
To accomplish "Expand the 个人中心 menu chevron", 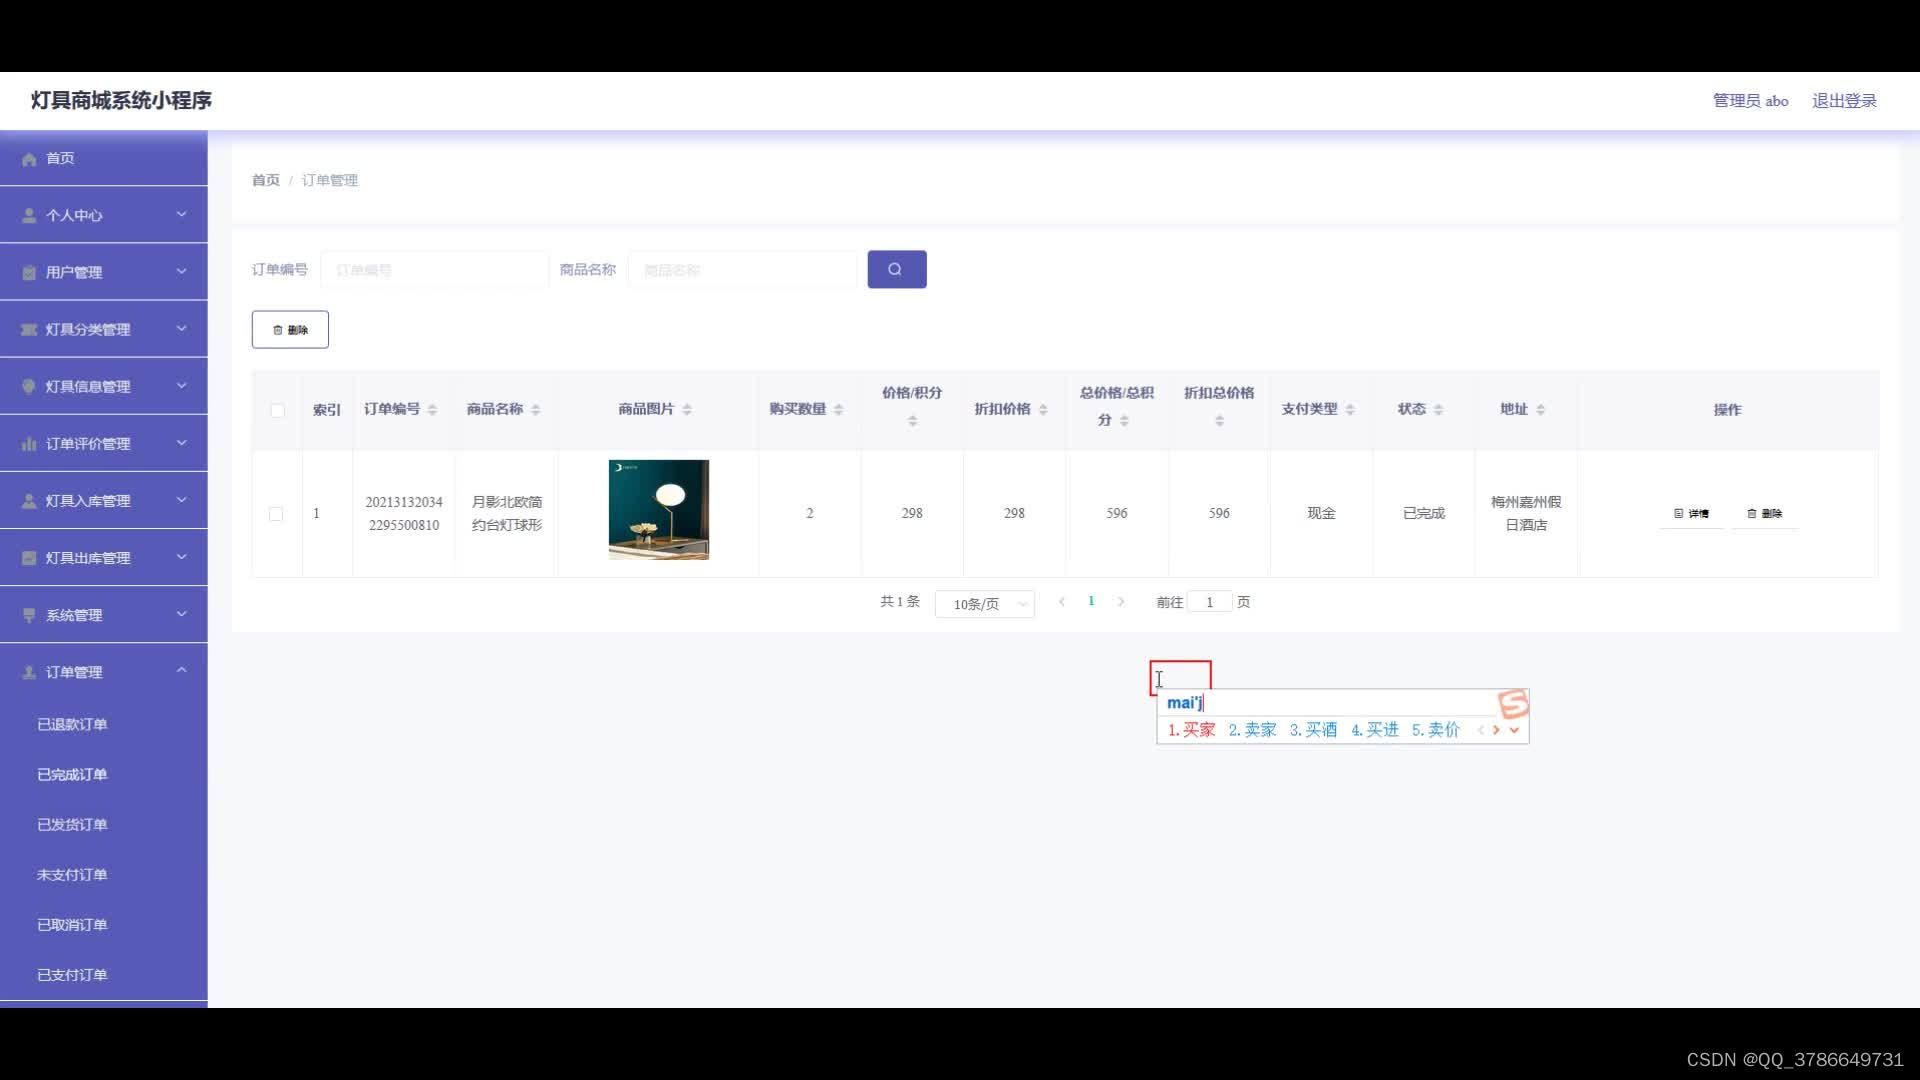I will pyautogui.click(x=181, y=214).
